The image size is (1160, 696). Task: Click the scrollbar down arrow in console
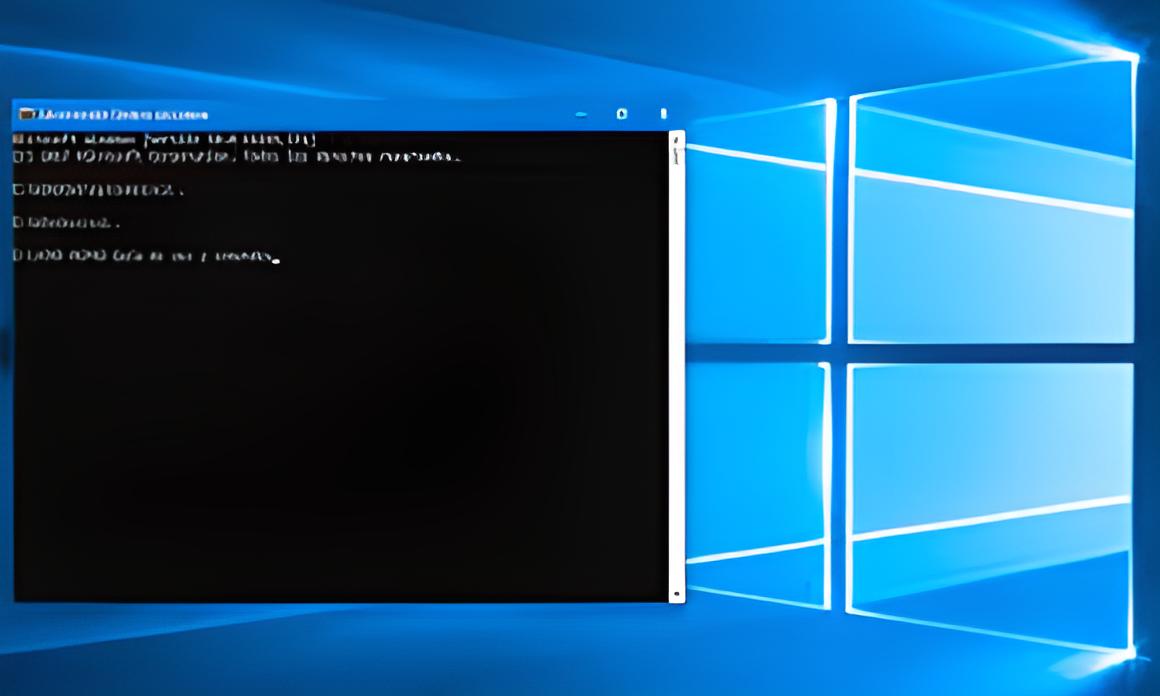(x=677, y=594)
